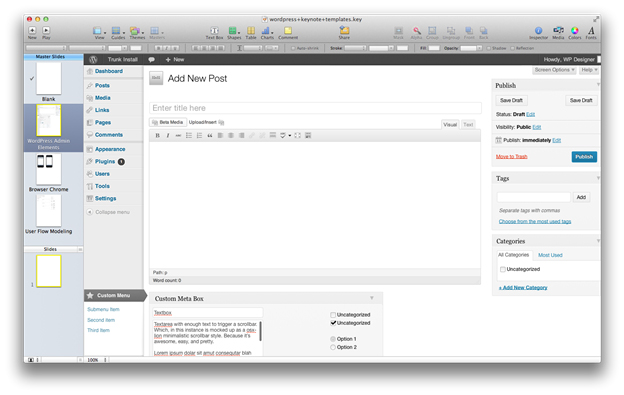
Task: Insert a Table using the toolbar icon
Action: (x=251, y=31)
